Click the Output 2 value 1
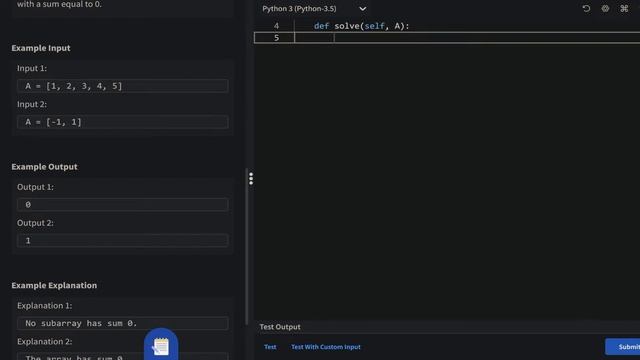The height and width of the screenshot is (360, 640). [x=122, y=240]
